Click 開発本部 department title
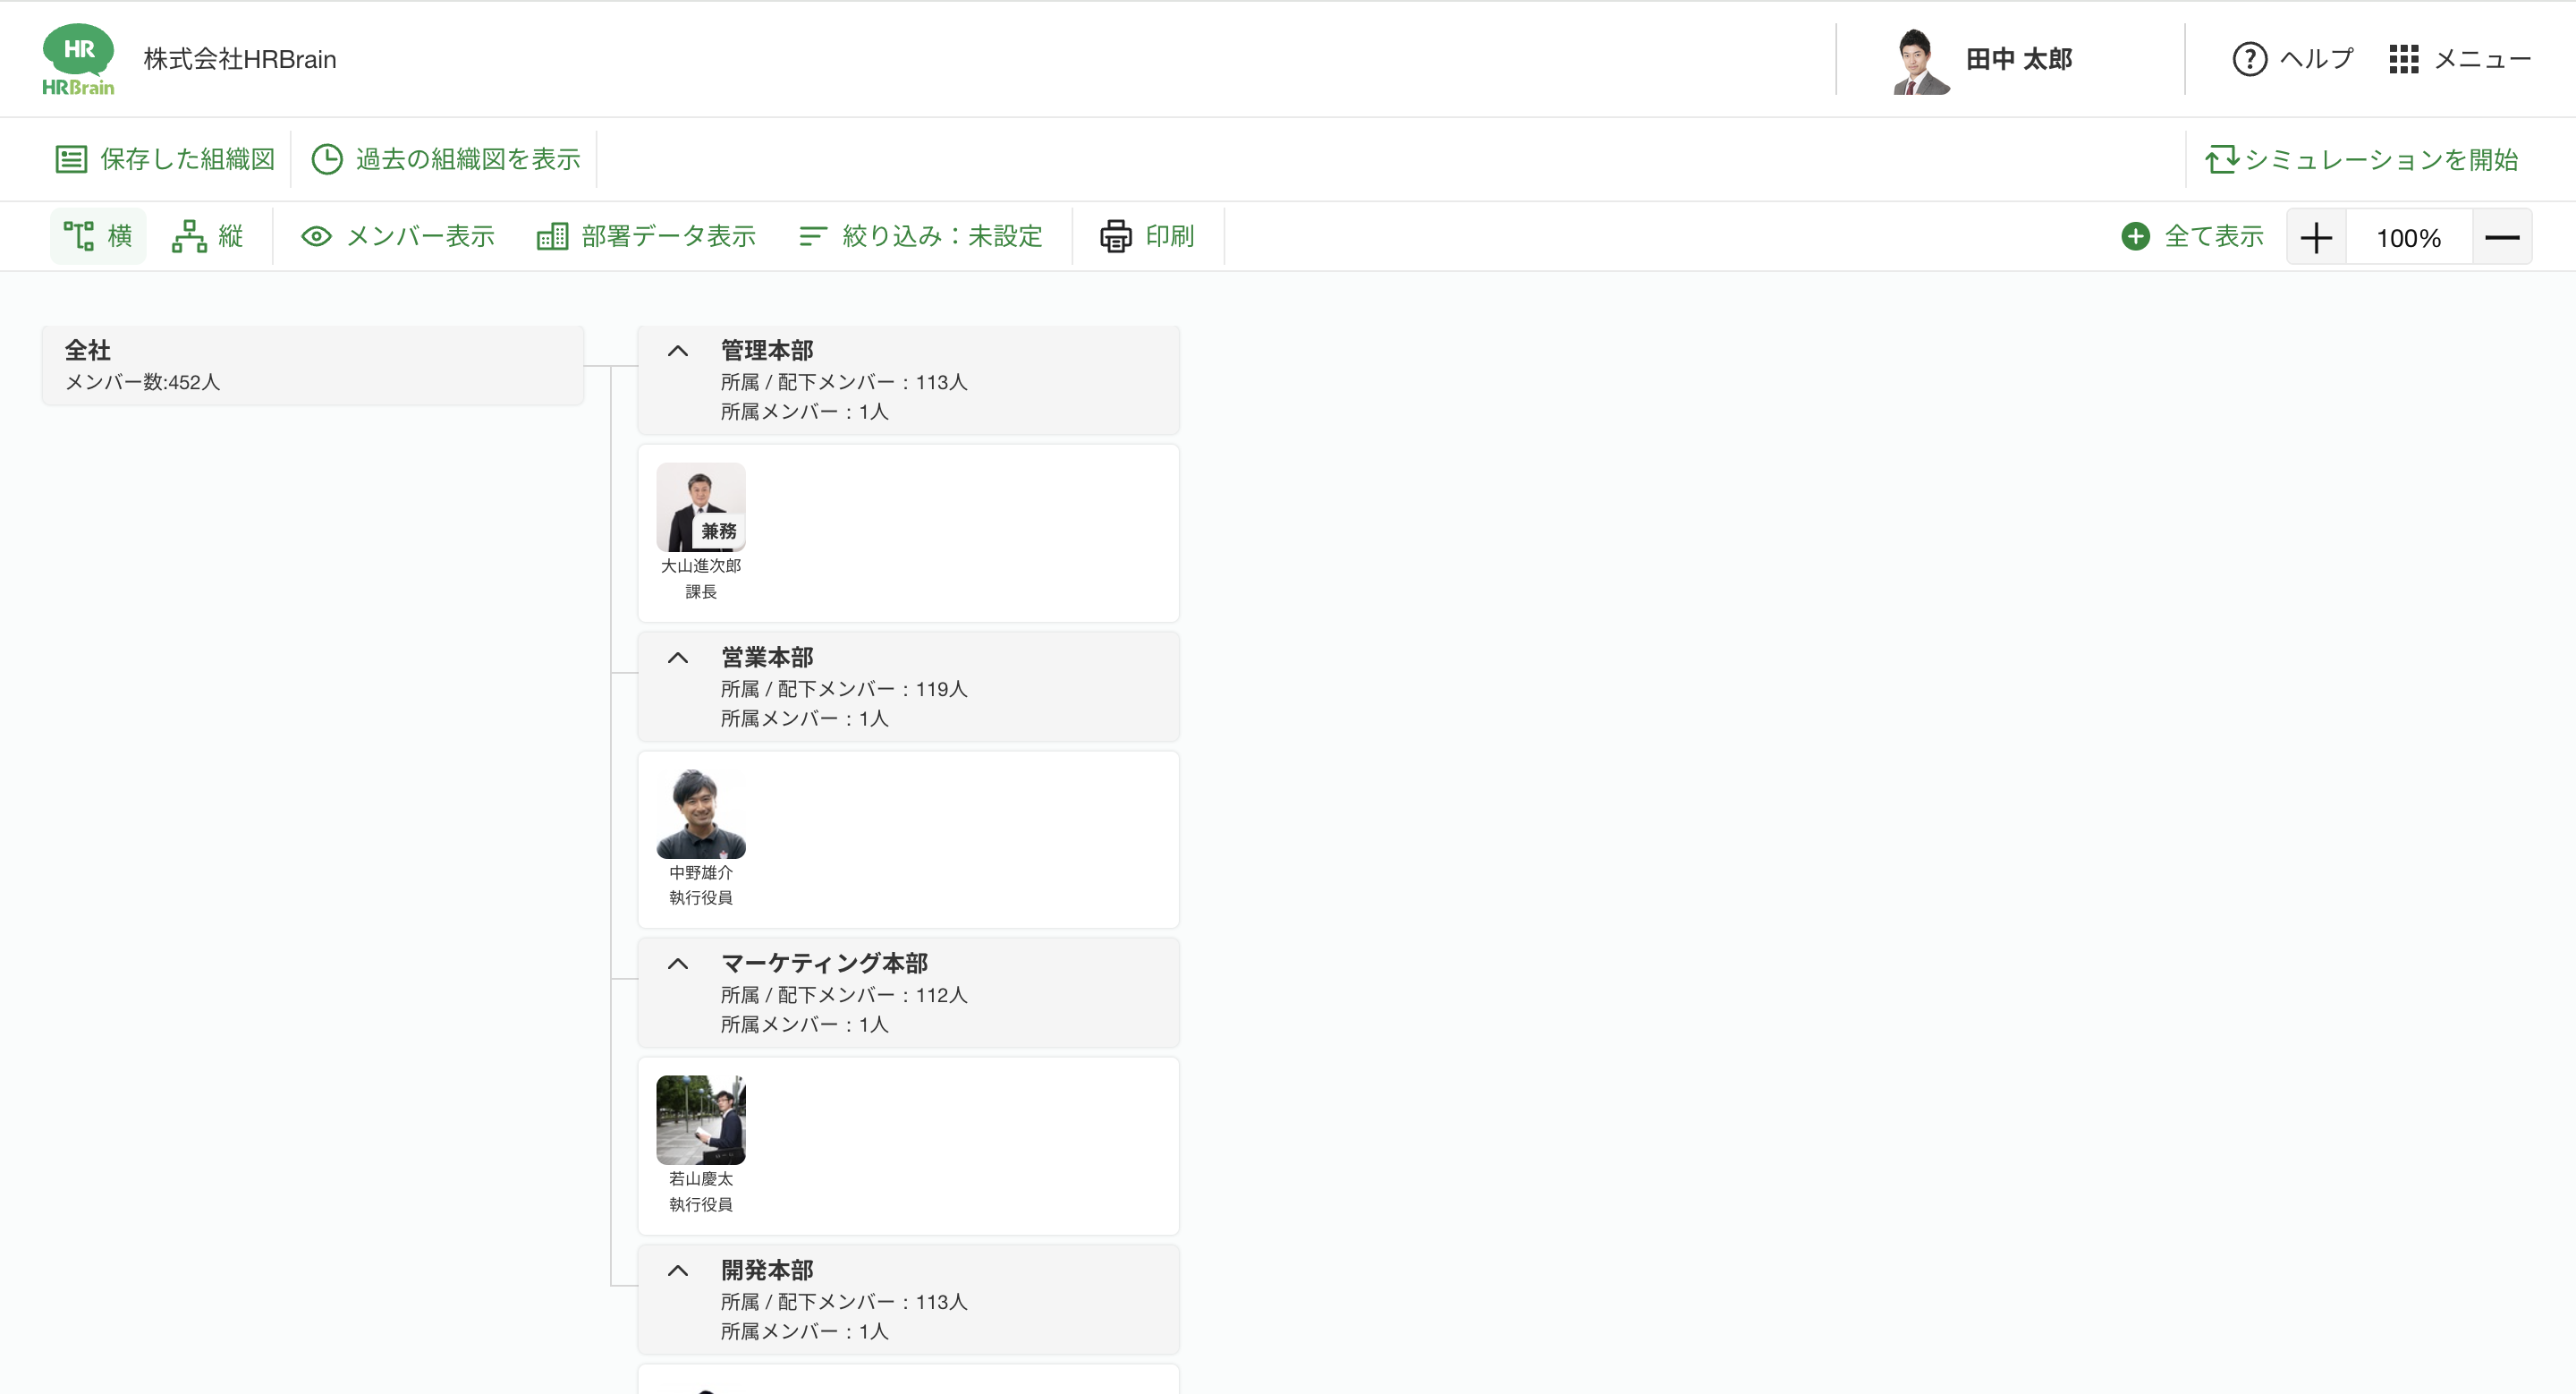2576x1394 pixels. pyautogui.click(x=767, y=1271)
